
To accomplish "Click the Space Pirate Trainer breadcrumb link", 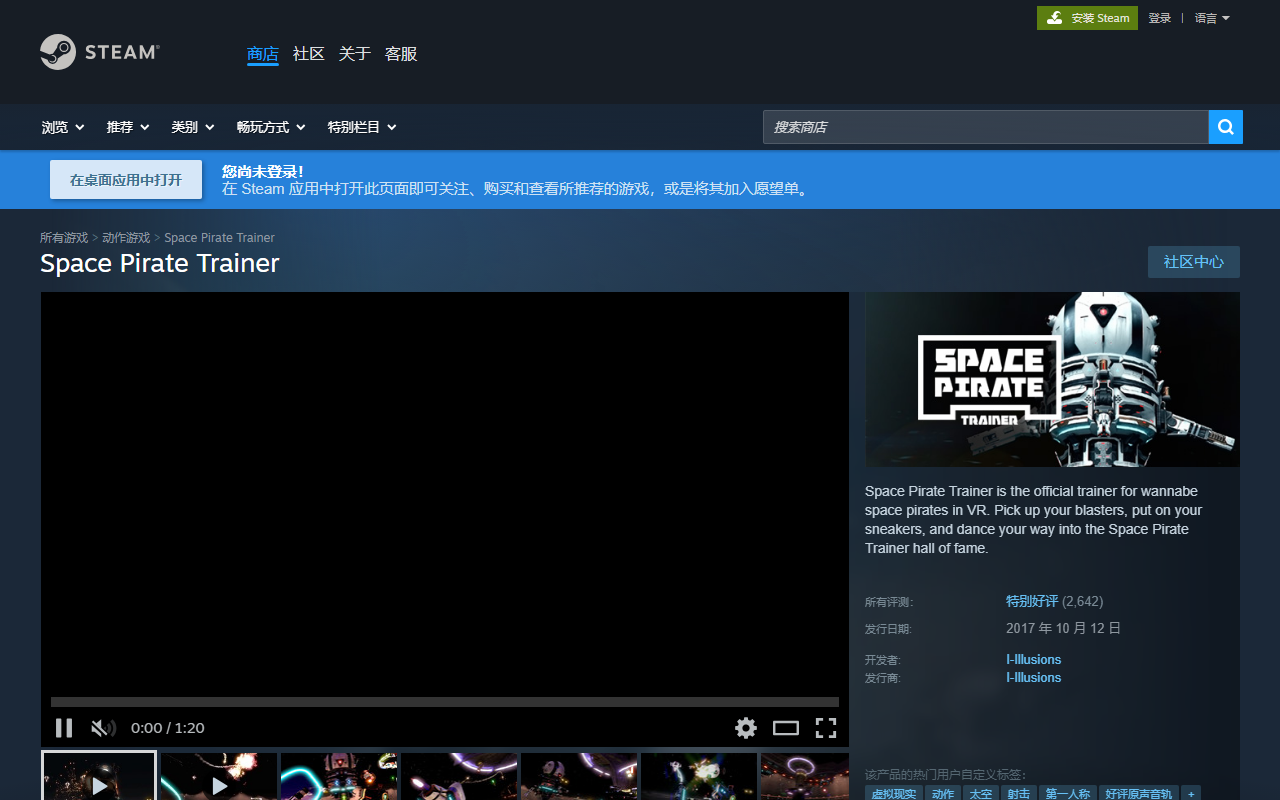I will (x=219, y=238).
